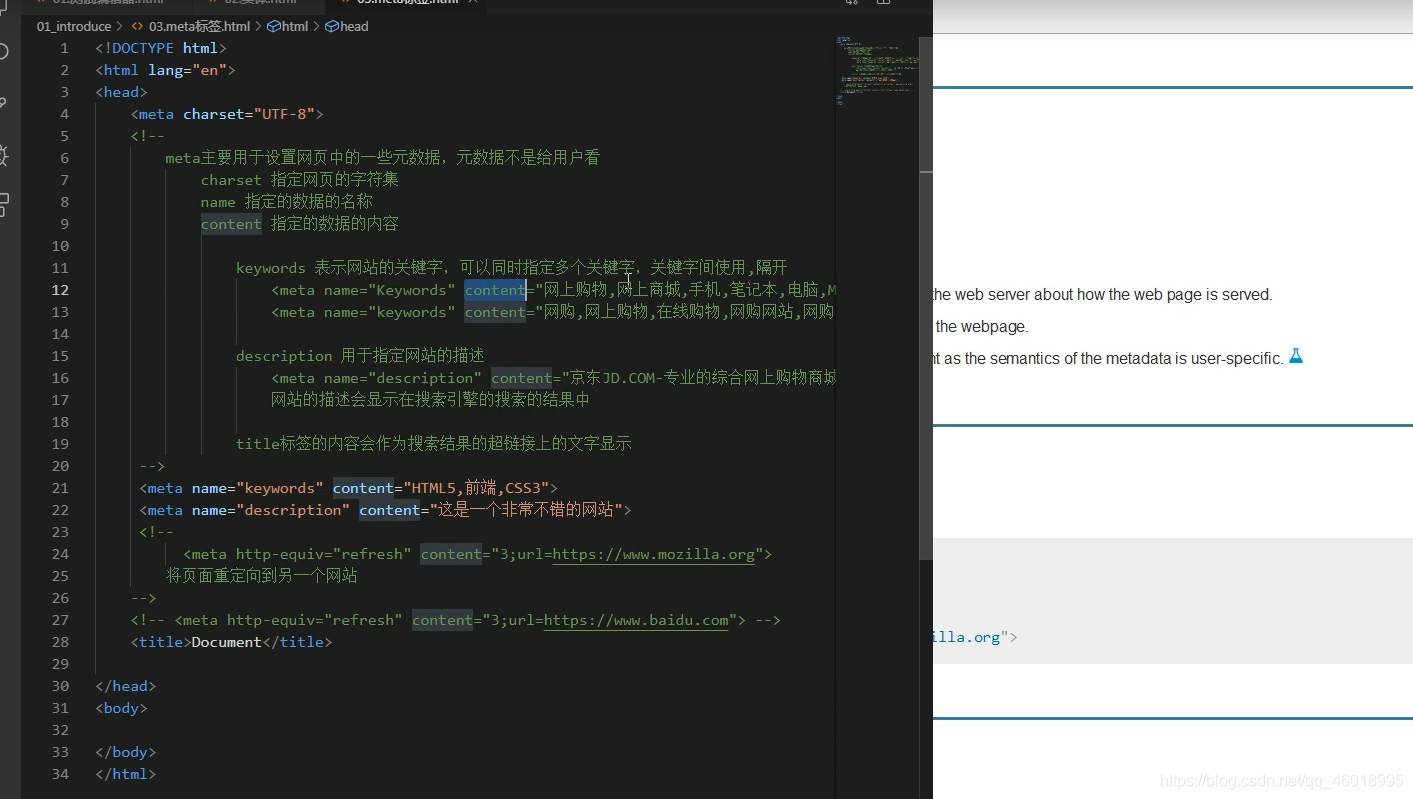Click http-equiv="refresh" on line 27
Viewport: 1413px width, 799px height.
315,620
